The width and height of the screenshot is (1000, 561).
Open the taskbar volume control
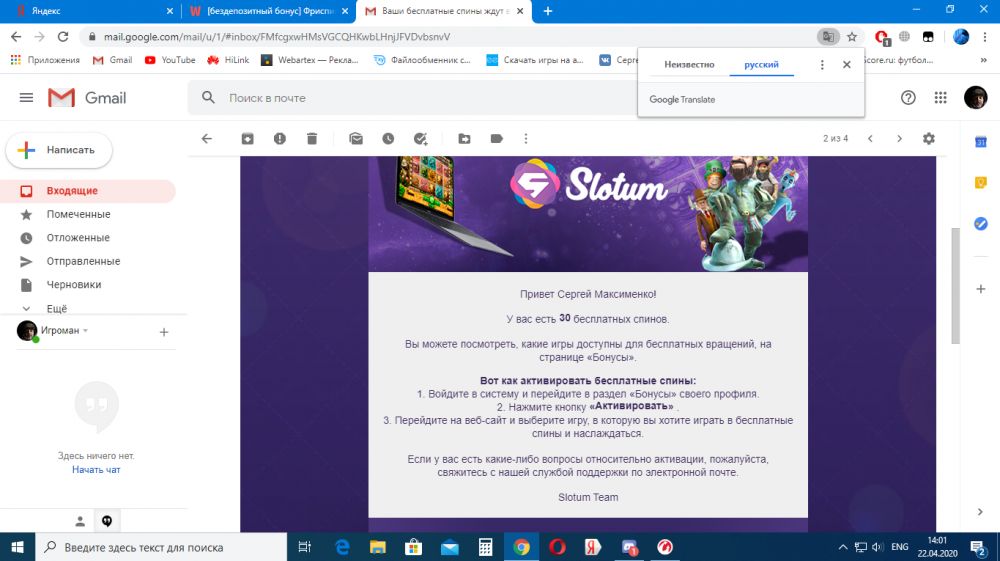click(x=878, y=547)
